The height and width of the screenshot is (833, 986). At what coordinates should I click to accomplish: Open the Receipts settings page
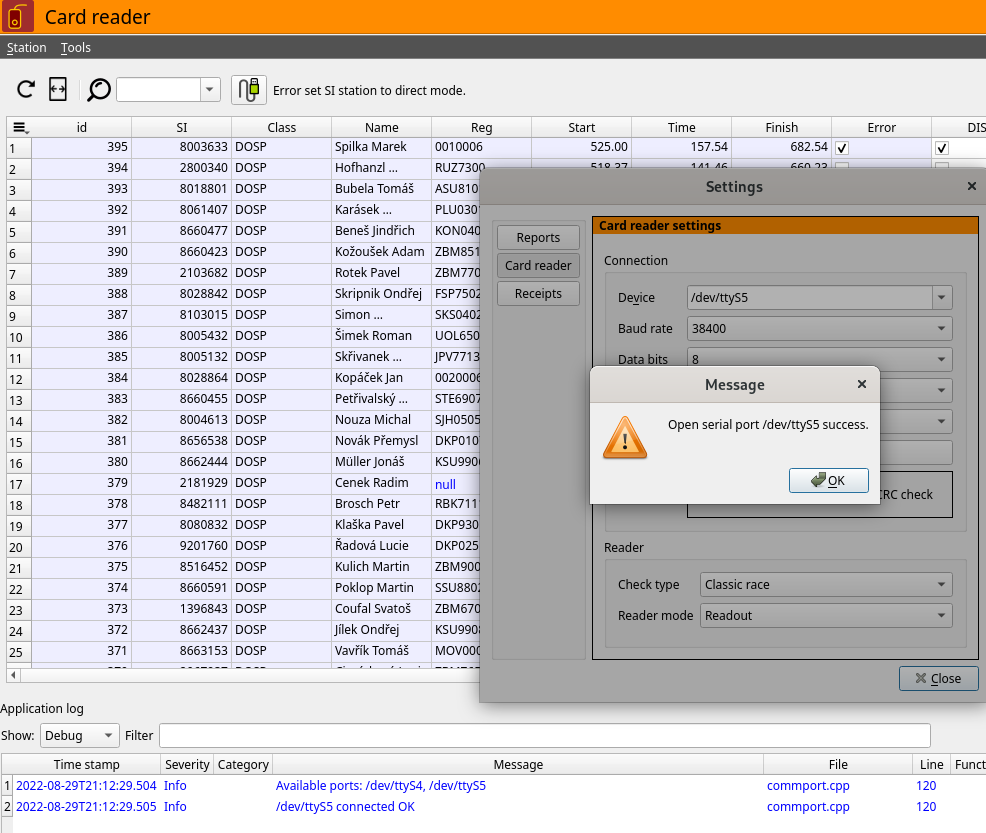pos(538,294)
